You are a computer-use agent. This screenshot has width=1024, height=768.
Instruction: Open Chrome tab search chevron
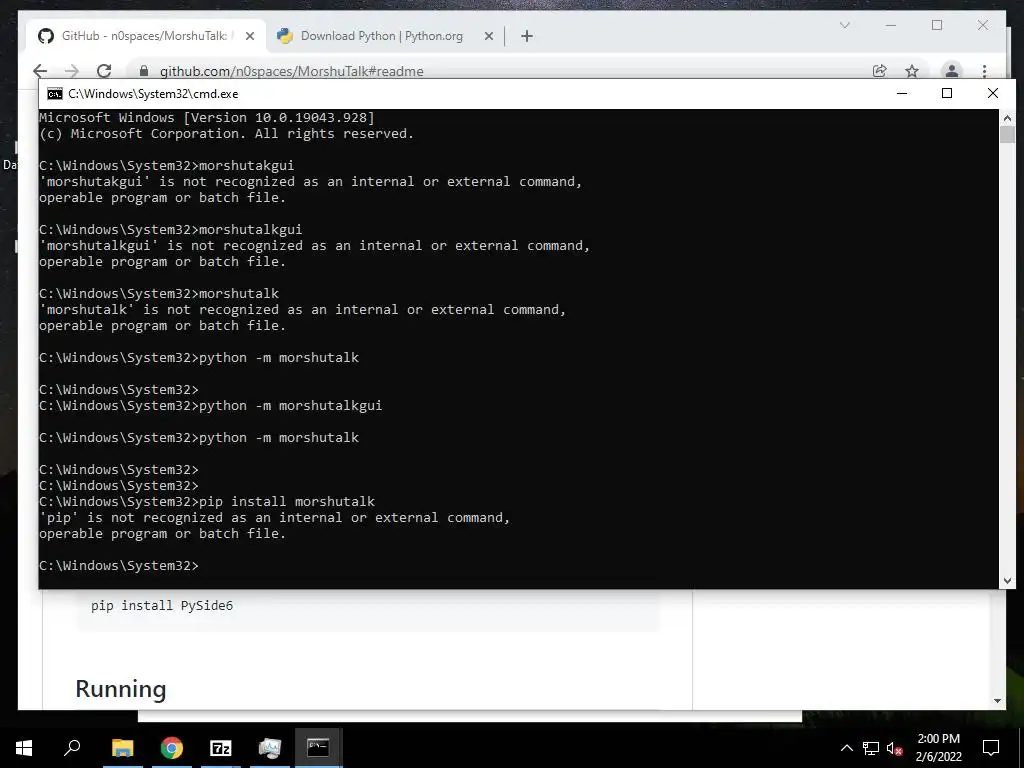coord(844,25)
